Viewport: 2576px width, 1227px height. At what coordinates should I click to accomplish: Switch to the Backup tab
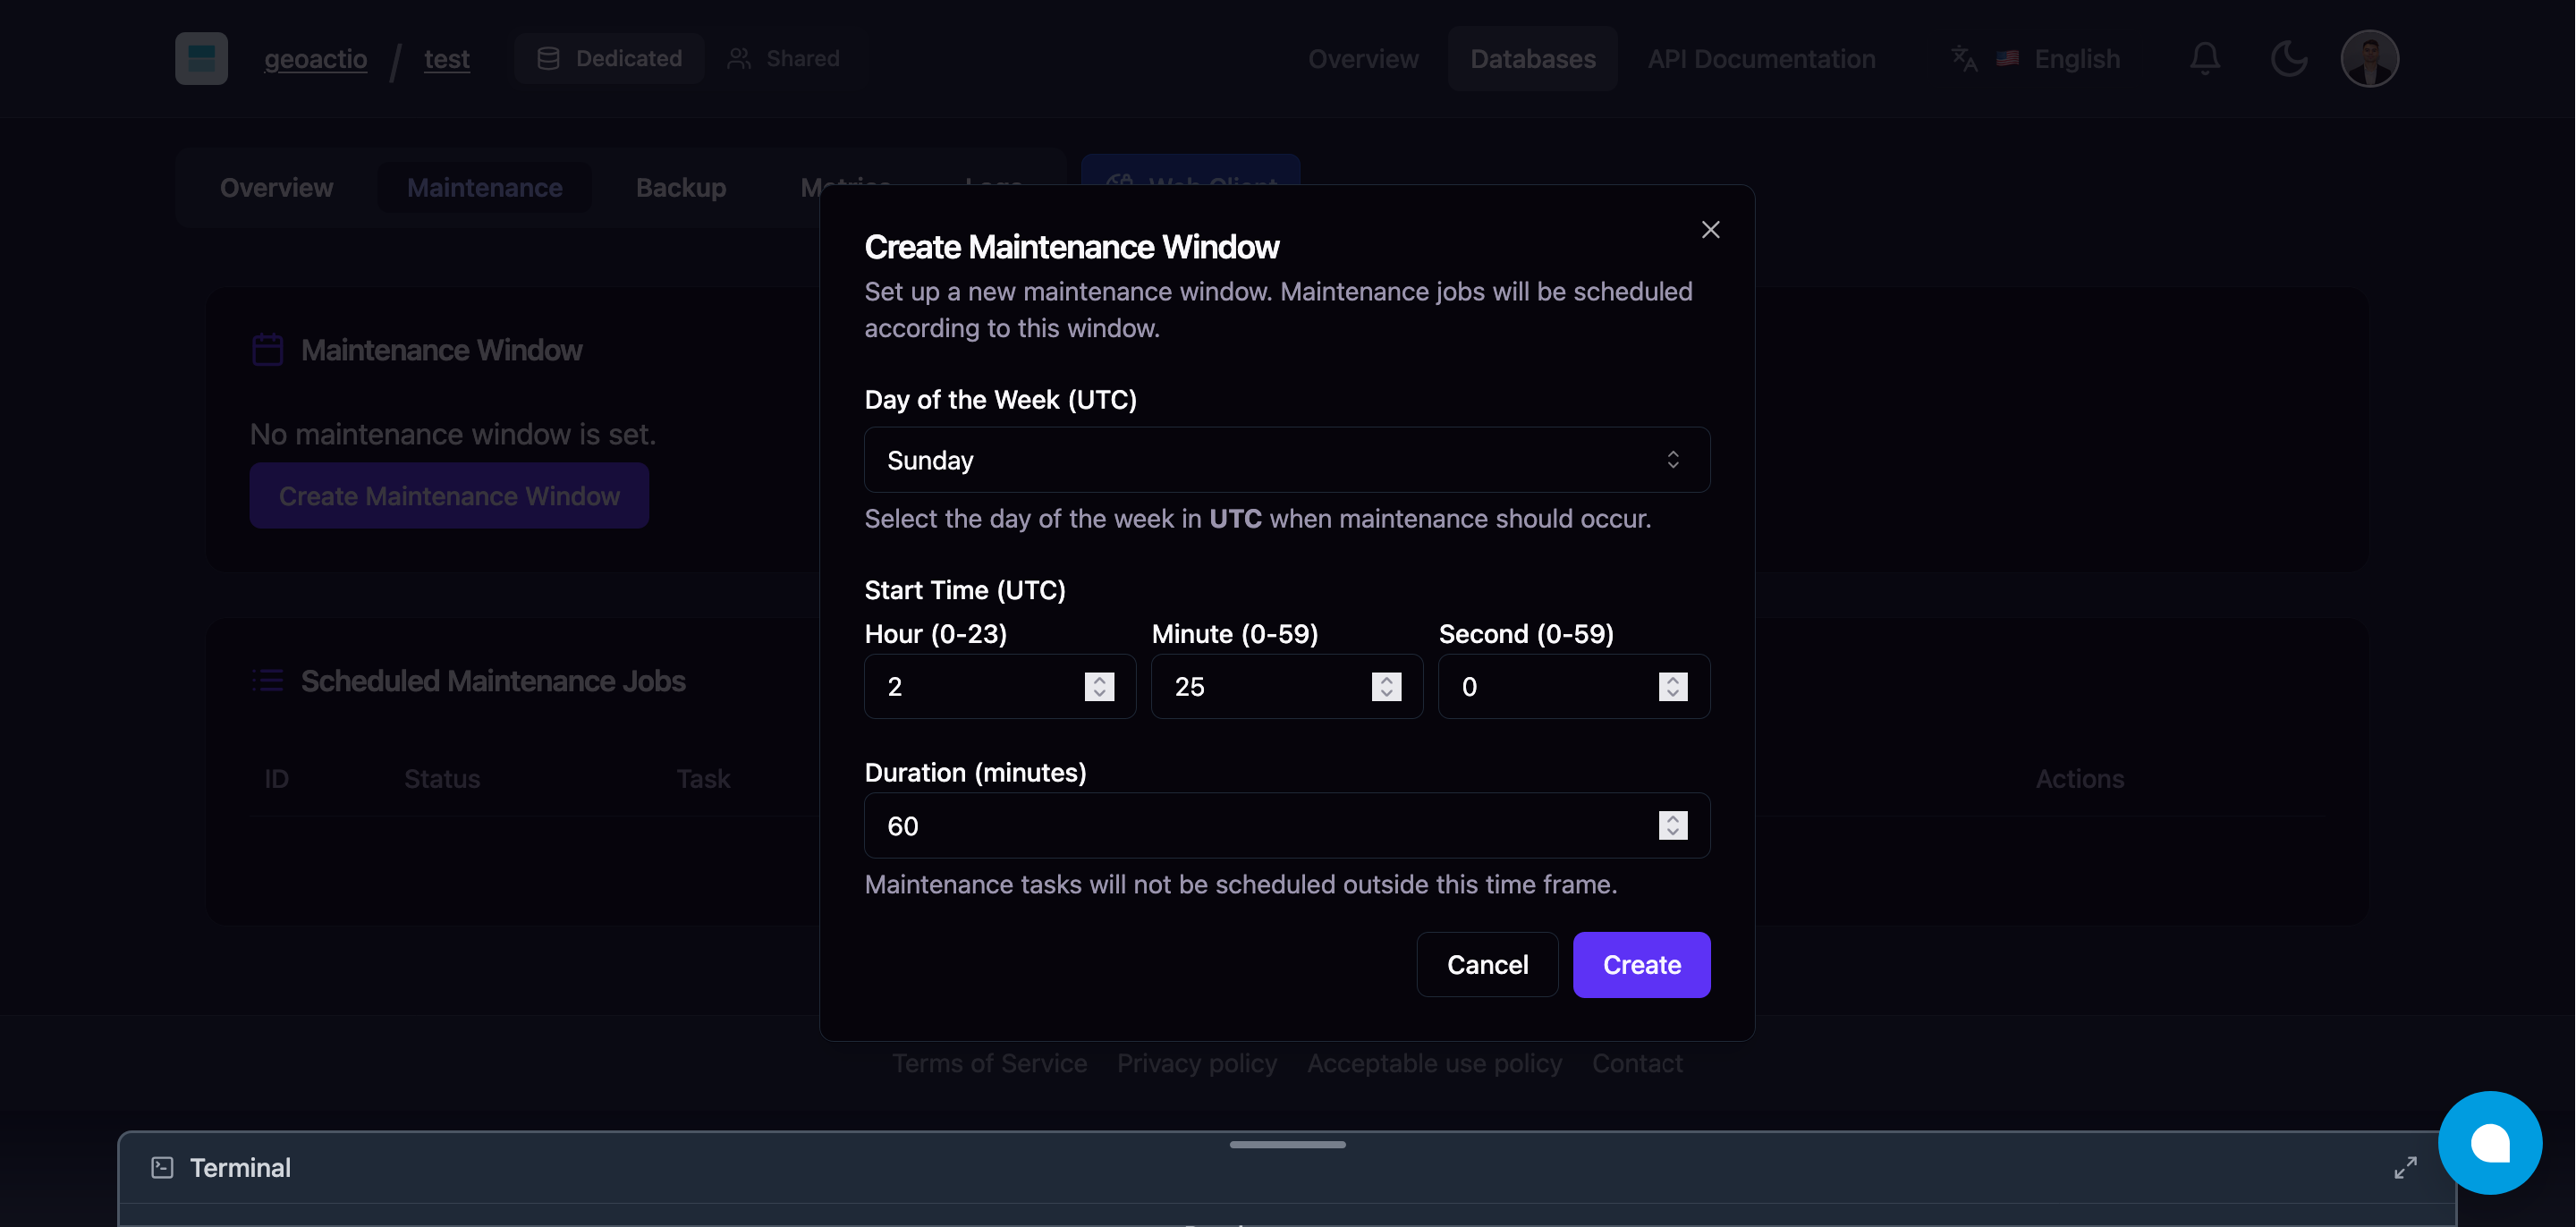pos(680,187)
